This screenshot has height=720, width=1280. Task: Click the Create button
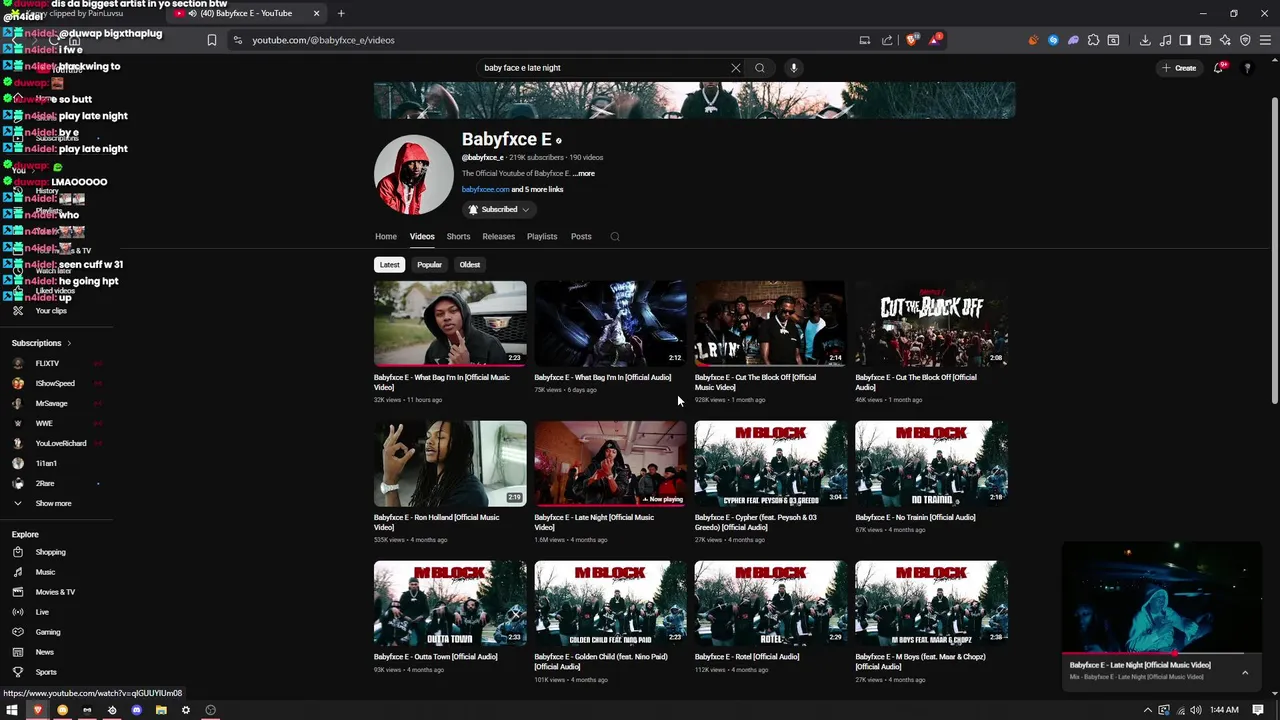point(1180,68)
